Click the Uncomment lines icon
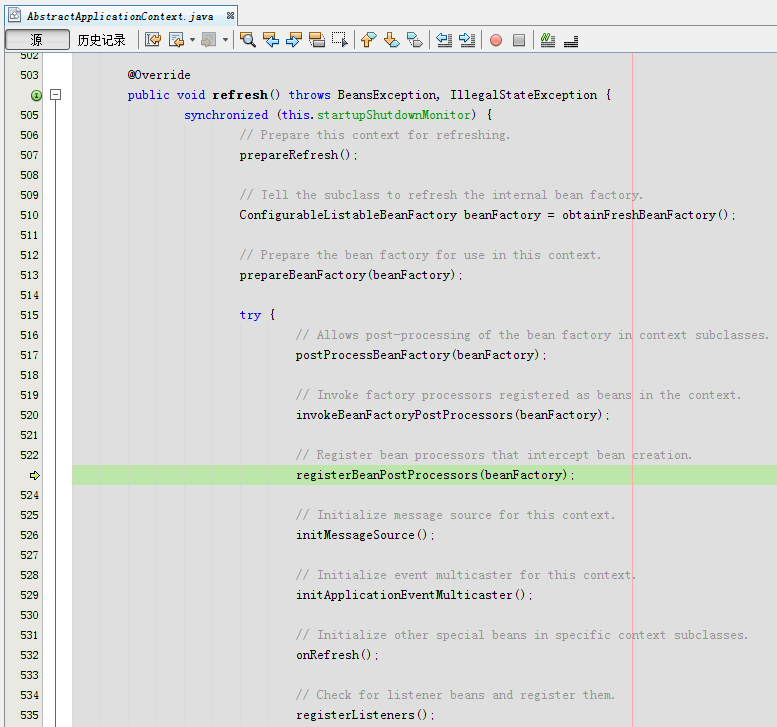777x727 pixels. (571, 41)
